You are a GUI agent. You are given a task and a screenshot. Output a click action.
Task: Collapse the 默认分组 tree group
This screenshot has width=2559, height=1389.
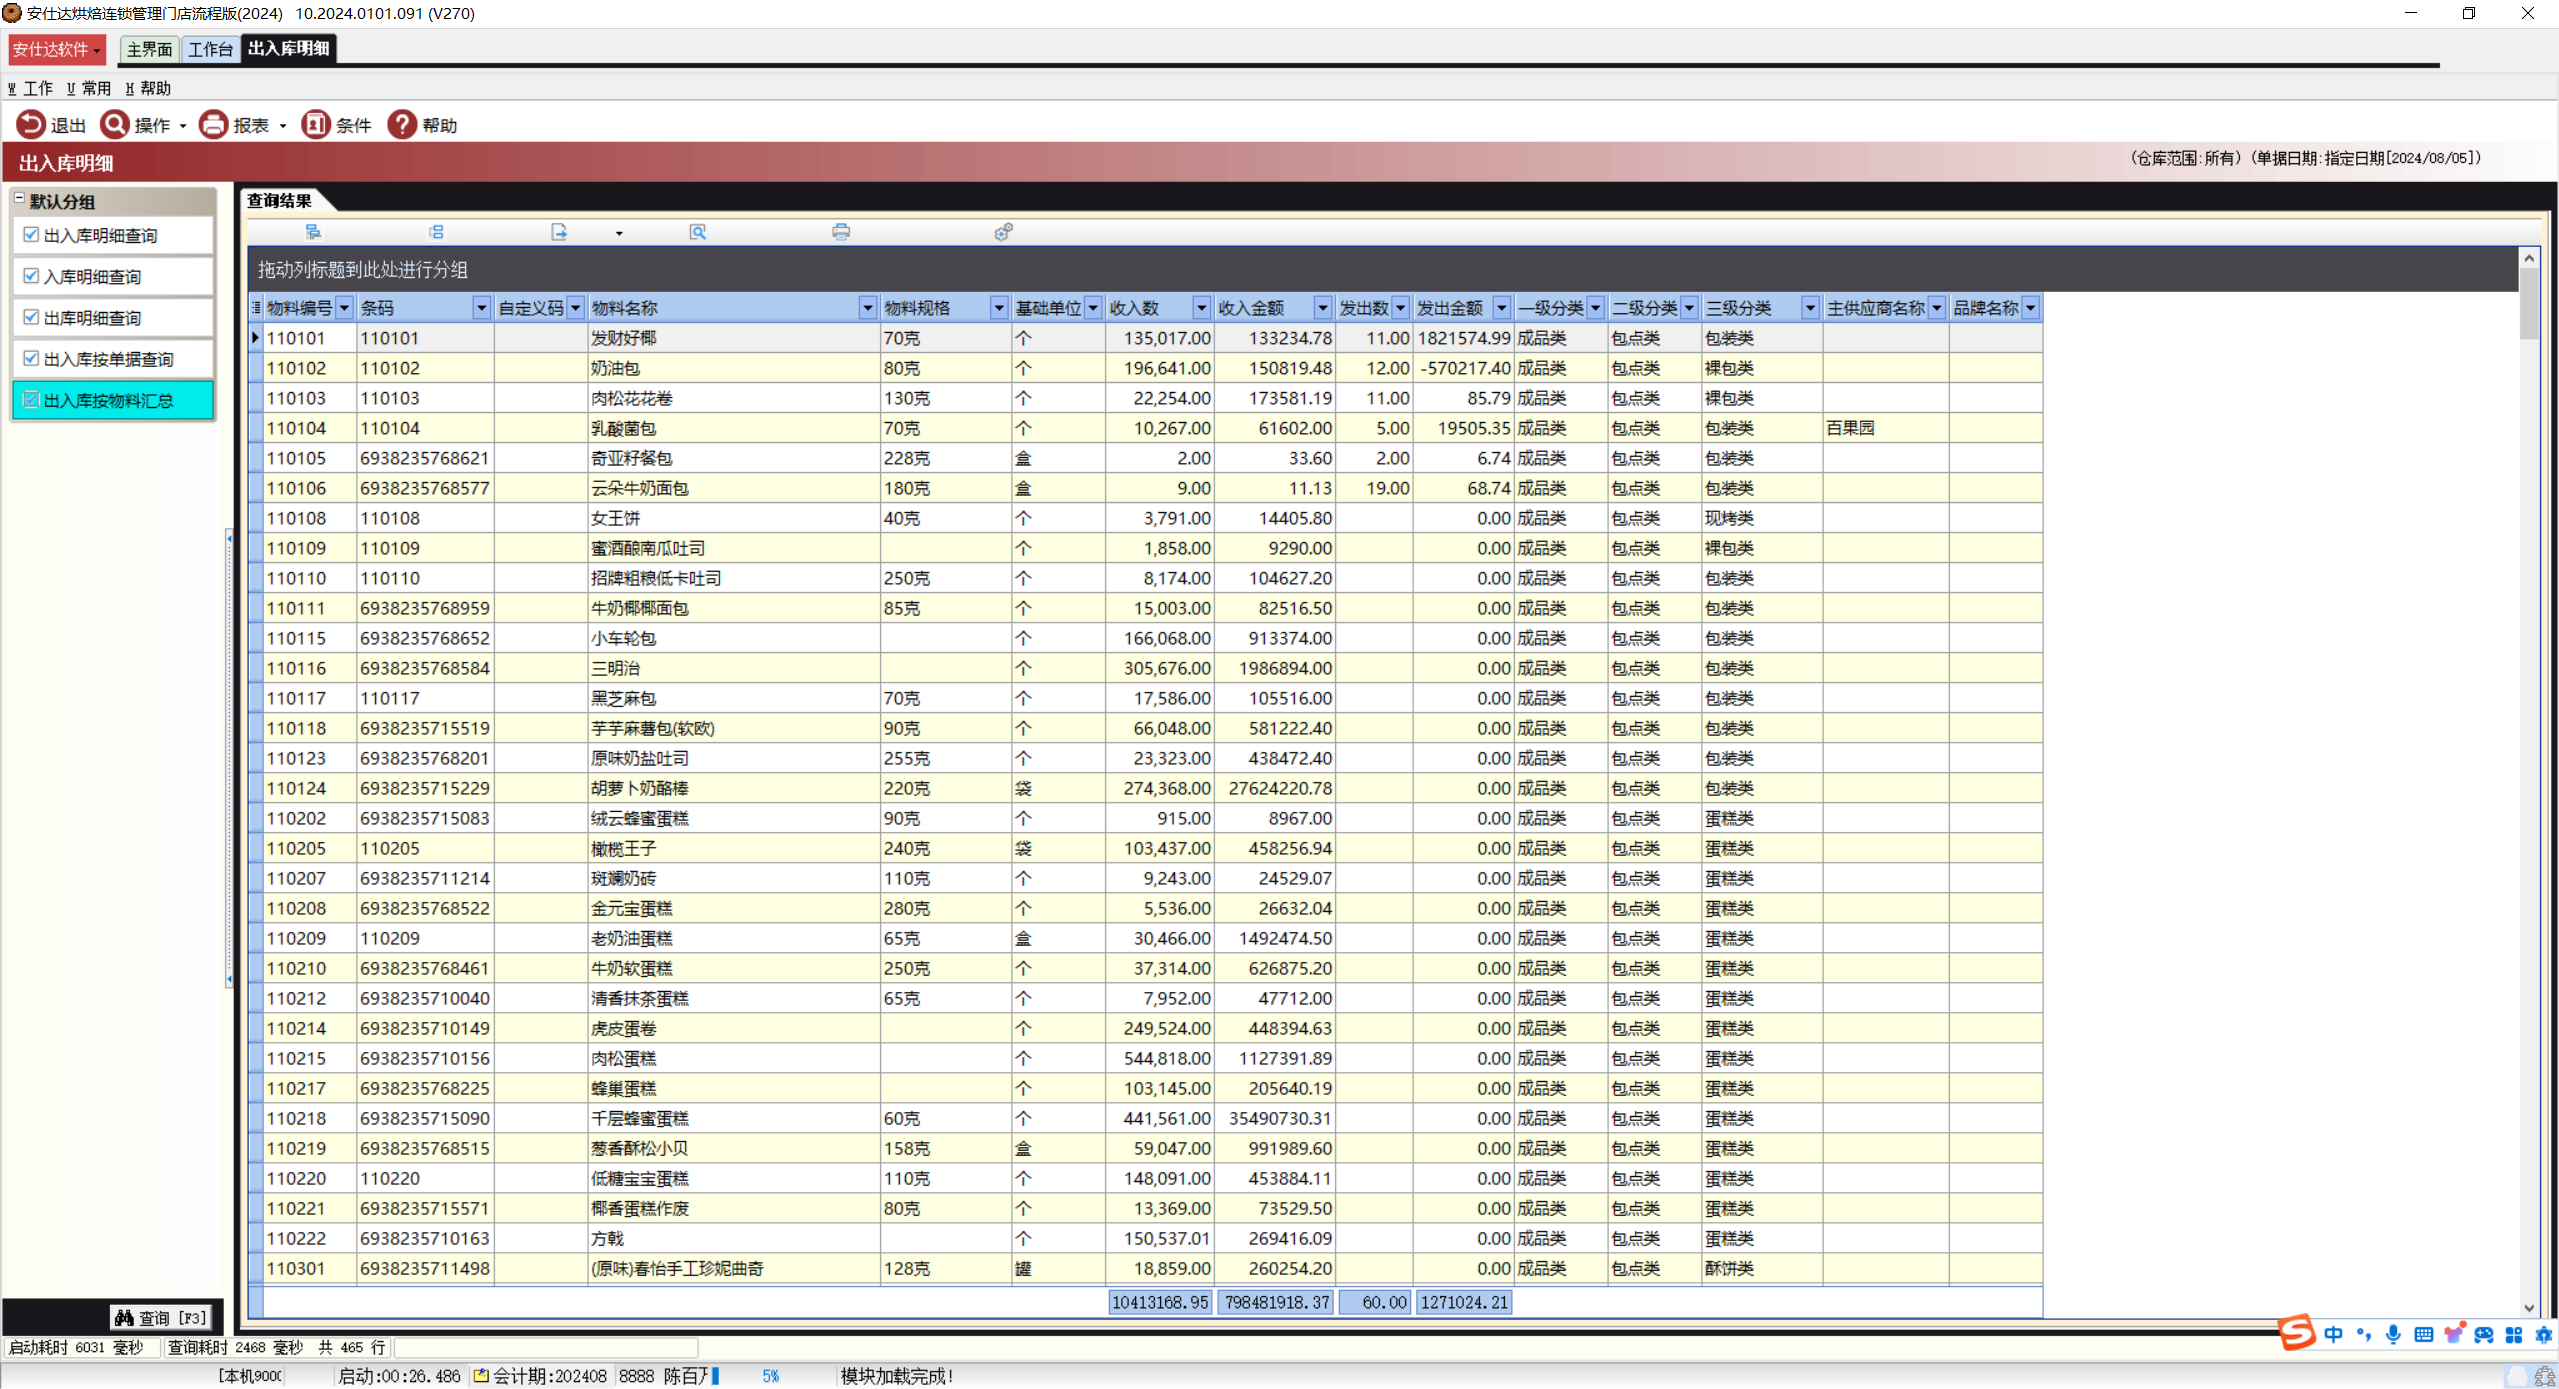tap(19, 199)
